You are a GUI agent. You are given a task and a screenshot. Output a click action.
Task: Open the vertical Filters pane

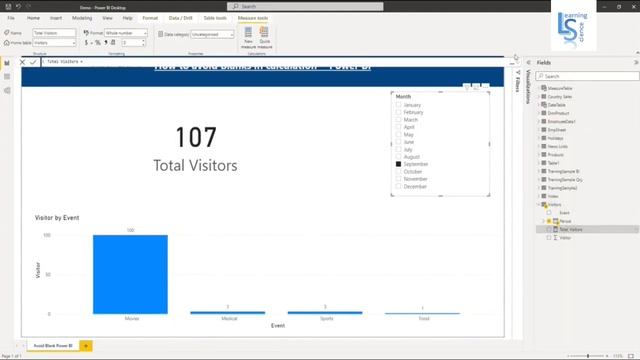click(x=518, y=80)
